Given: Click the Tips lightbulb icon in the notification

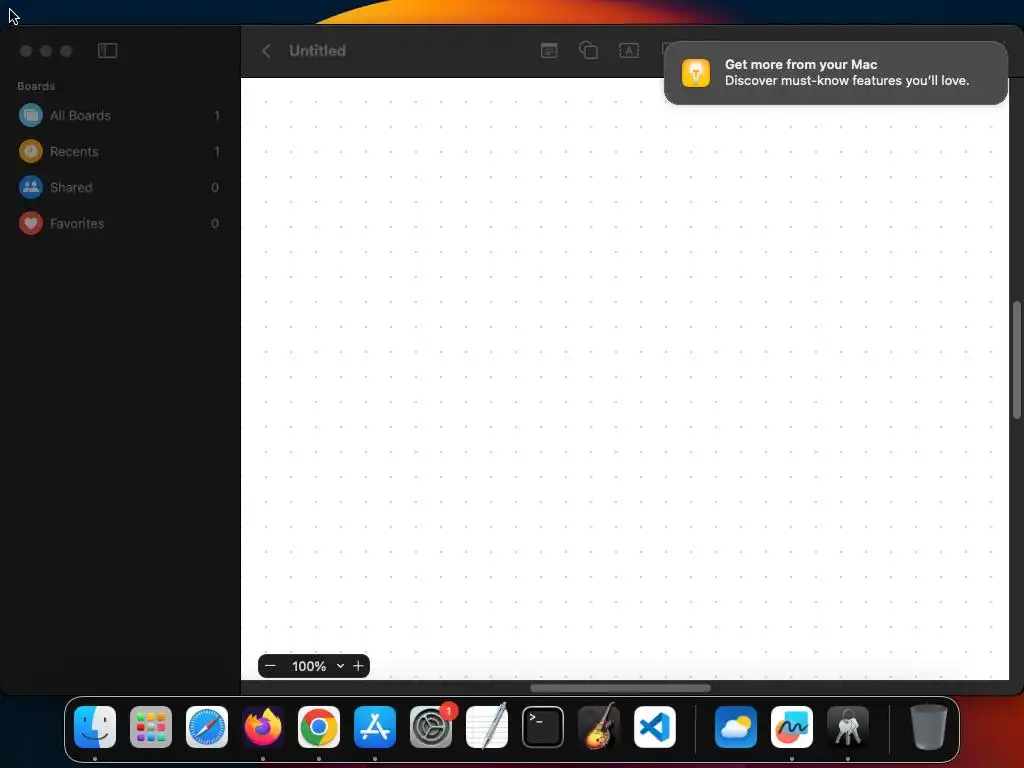Looking at the screenshot, I should [696, 72].
